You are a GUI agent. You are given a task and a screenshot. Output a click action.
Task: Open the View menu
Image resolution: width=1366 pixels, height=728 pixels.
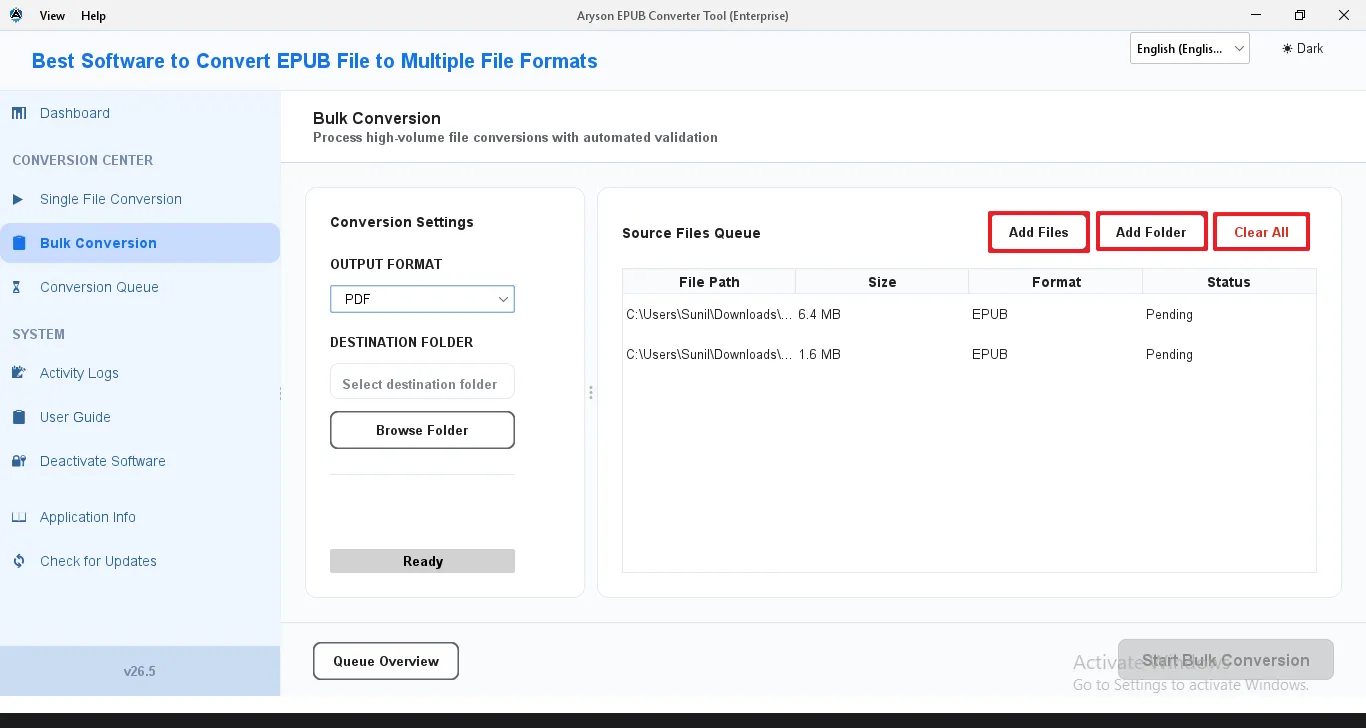(52, 16)
